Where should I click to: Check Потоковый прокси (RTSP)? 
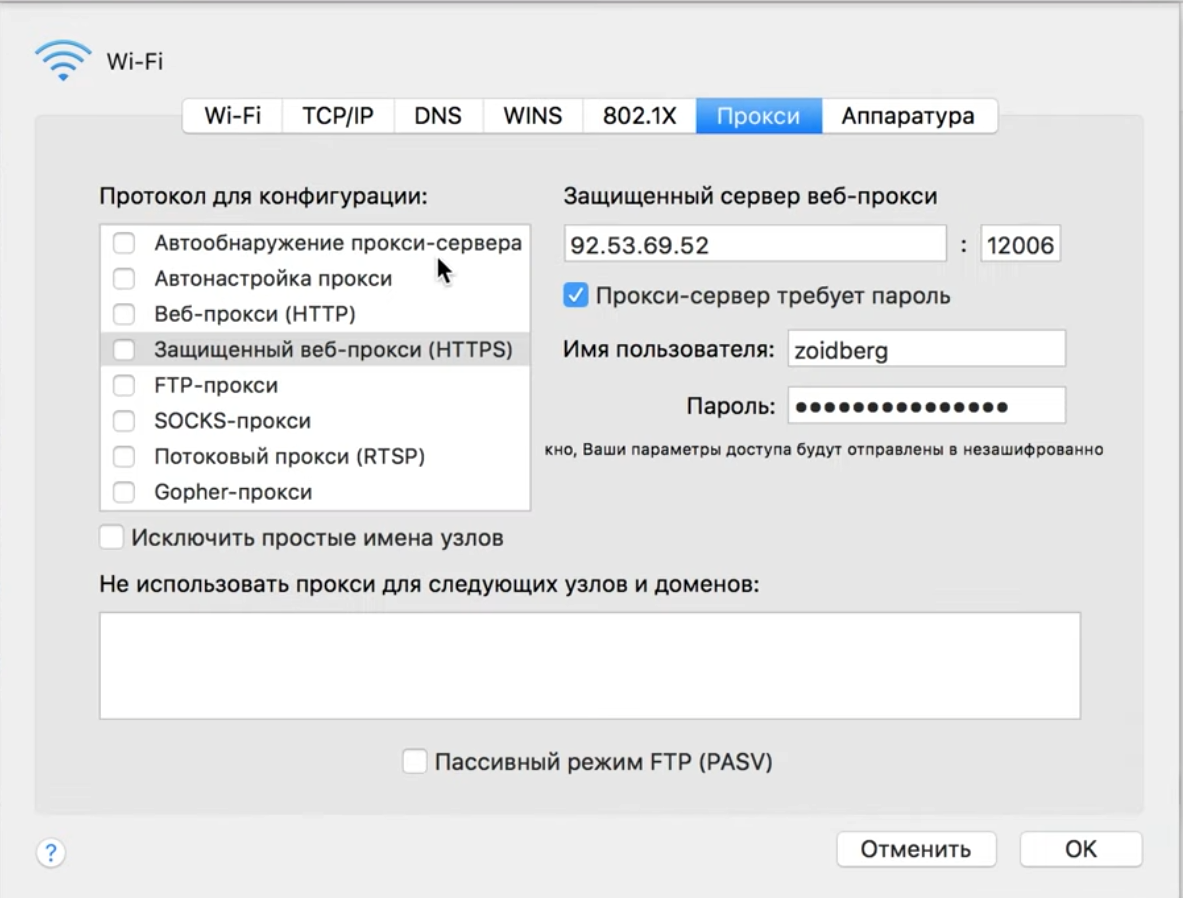124,456
